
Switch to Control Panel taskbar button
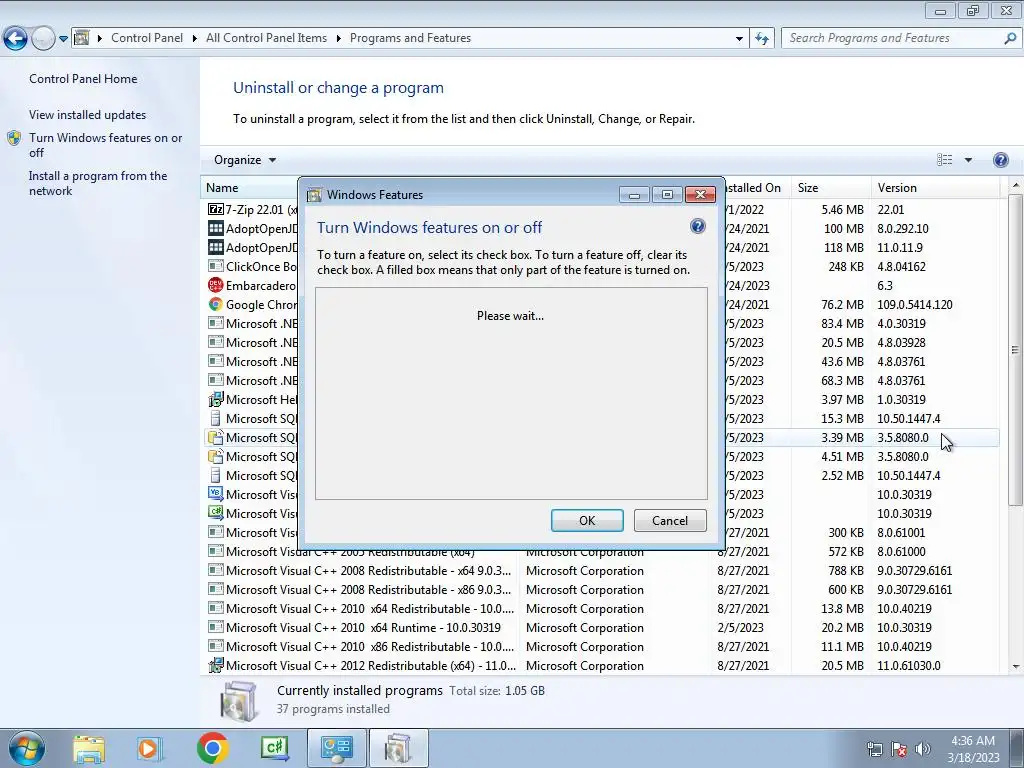(x=336, y=748)
